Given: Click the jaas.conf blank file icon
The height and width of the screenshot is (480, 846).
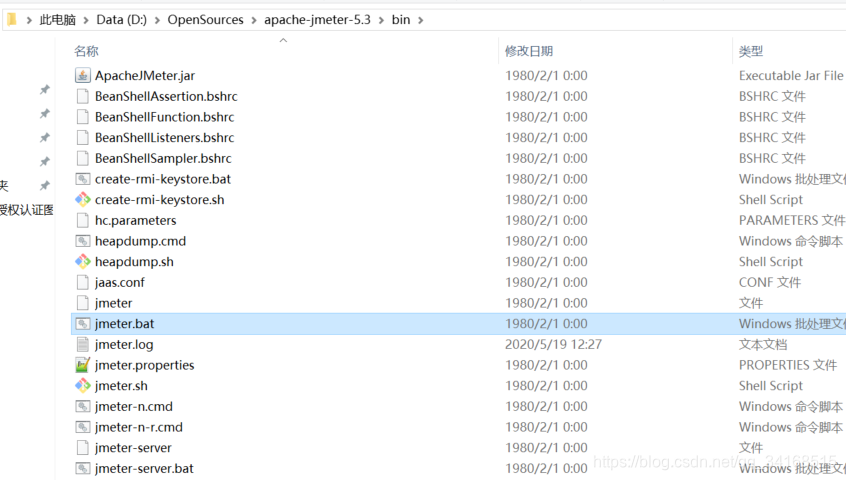Looking at the screenshot, I should pos(83,282).
